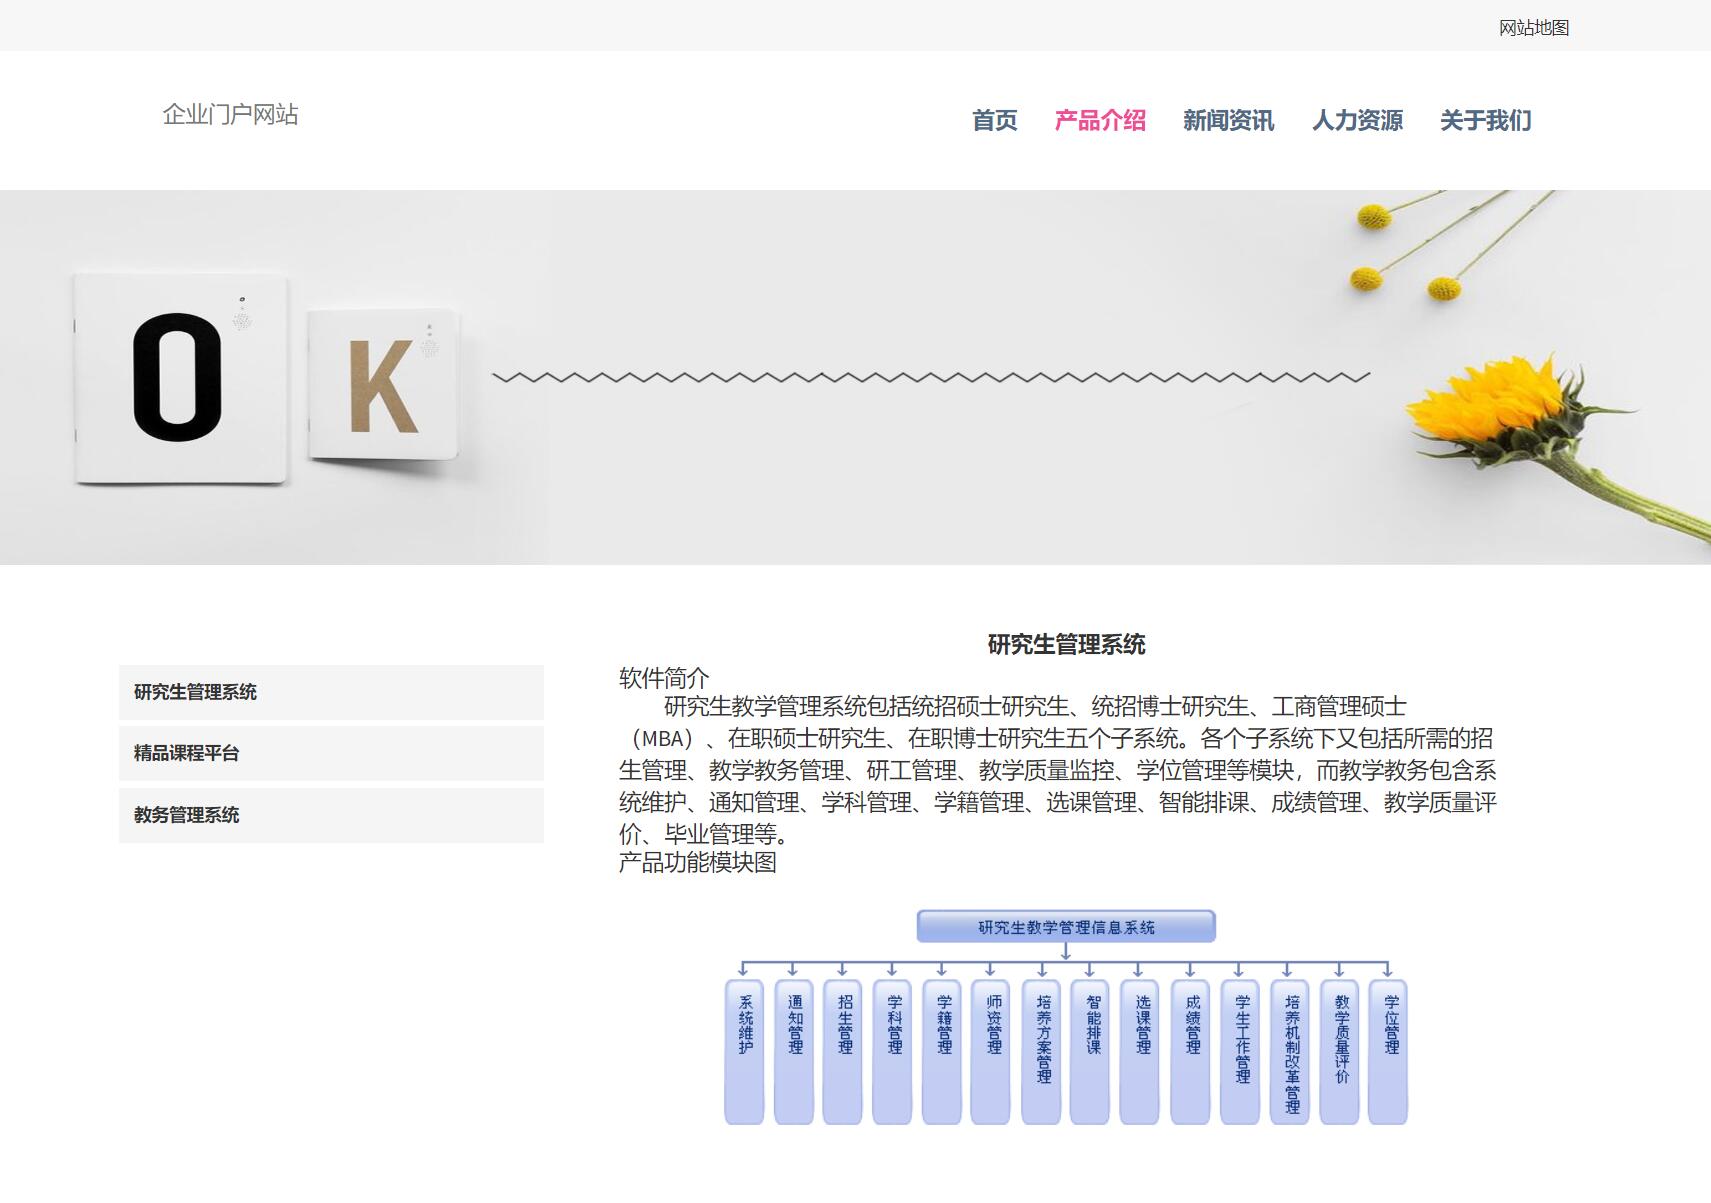Open the 网站地图 link
1711x1203 pixels.
(x=1533, y=28)
